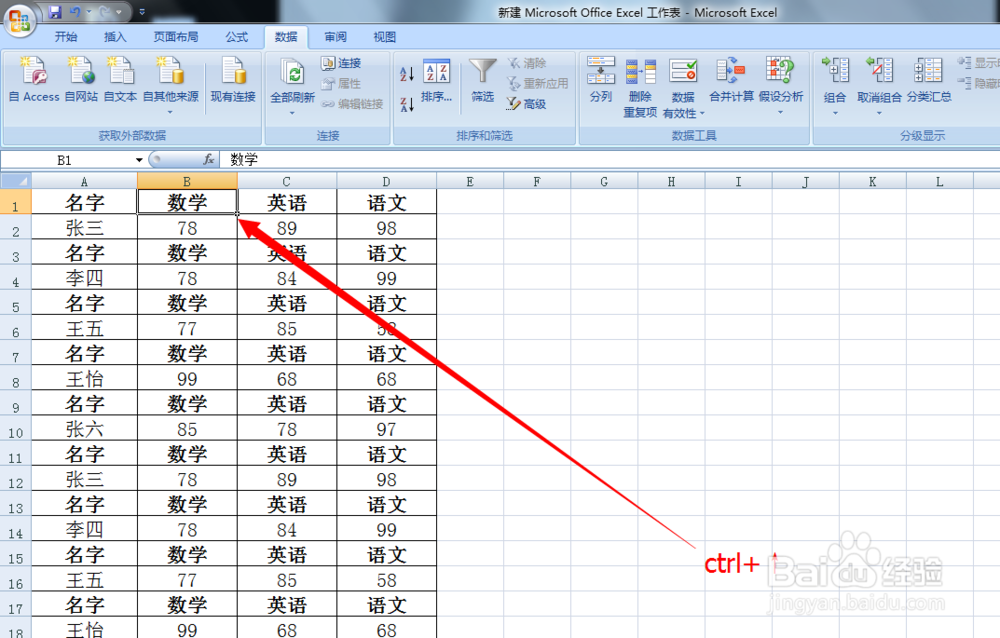Click cell D1 containing 语文
1000x638 pixels.
pyautogui.click(x=386, y=203)
